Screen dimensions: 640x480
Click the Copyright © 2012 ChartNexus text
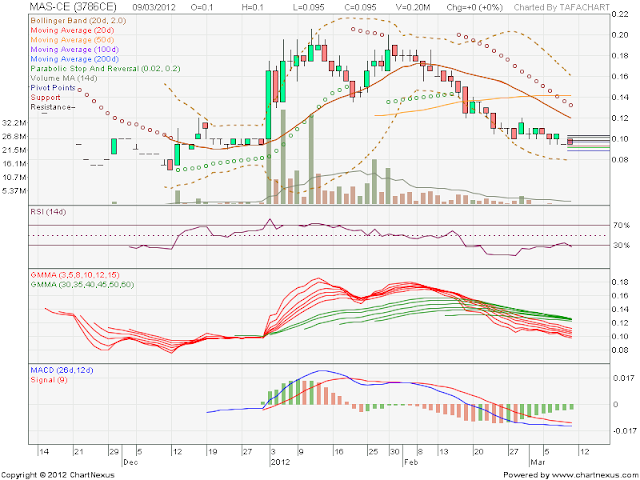58,475
